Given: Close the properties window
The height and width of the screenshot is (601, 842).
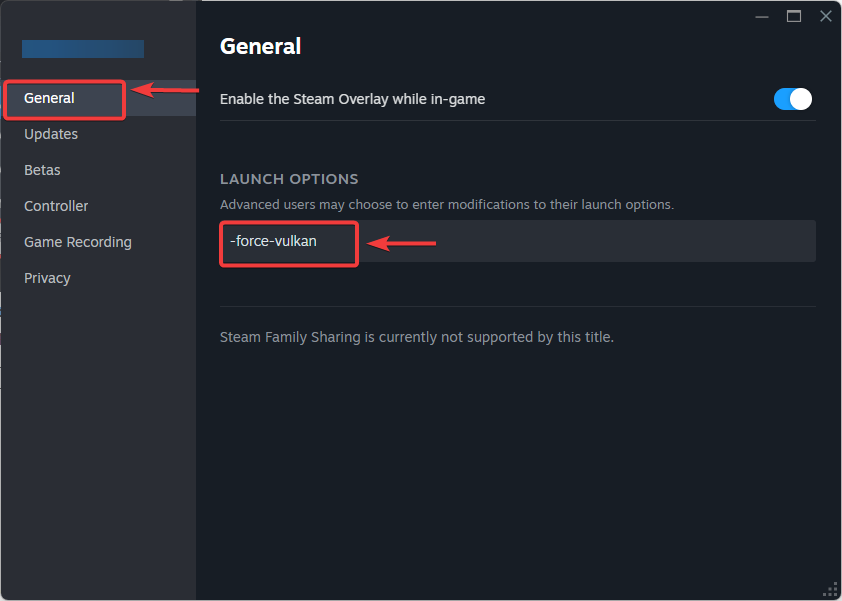Looking at the screenshot, I should click(825, 16).
